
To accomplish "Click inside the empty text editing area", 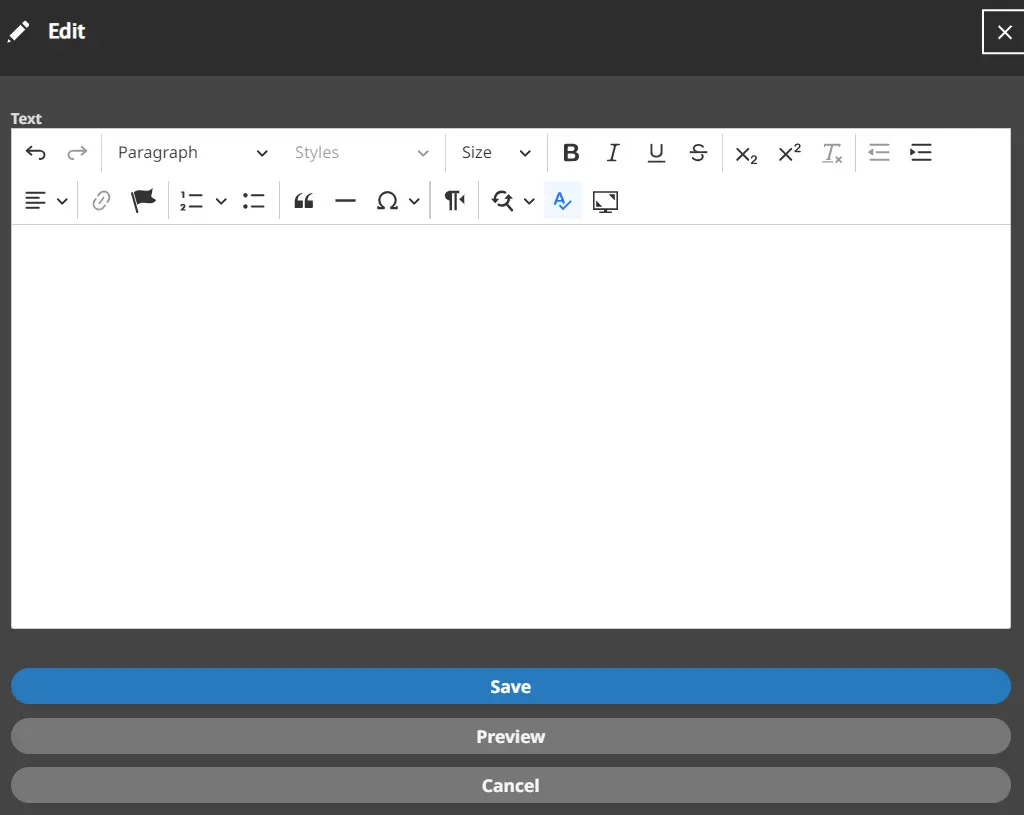I will point(510,425).
